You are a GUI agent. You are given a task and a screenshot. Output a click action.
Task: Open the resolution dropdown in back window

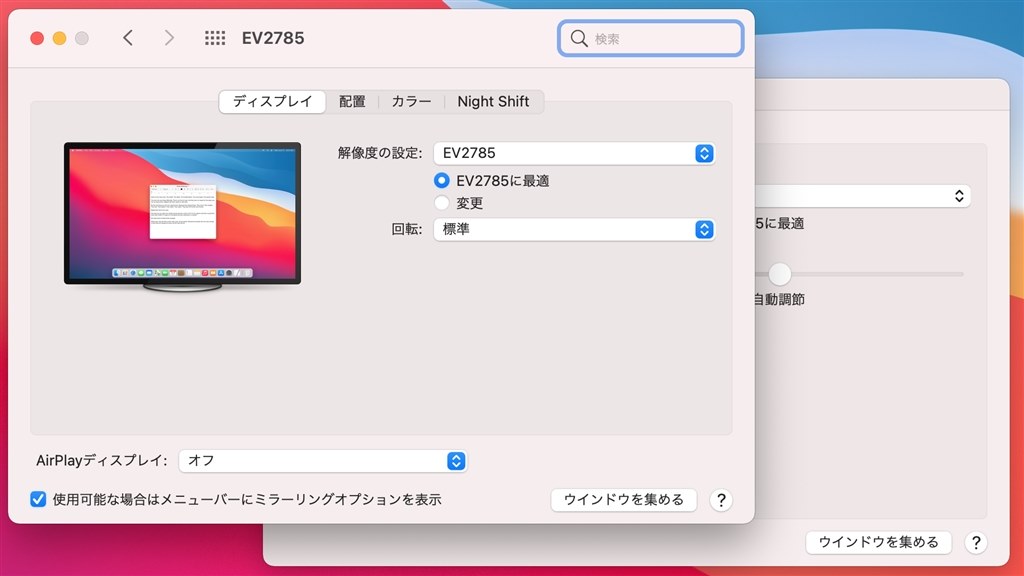pos(862,196)
